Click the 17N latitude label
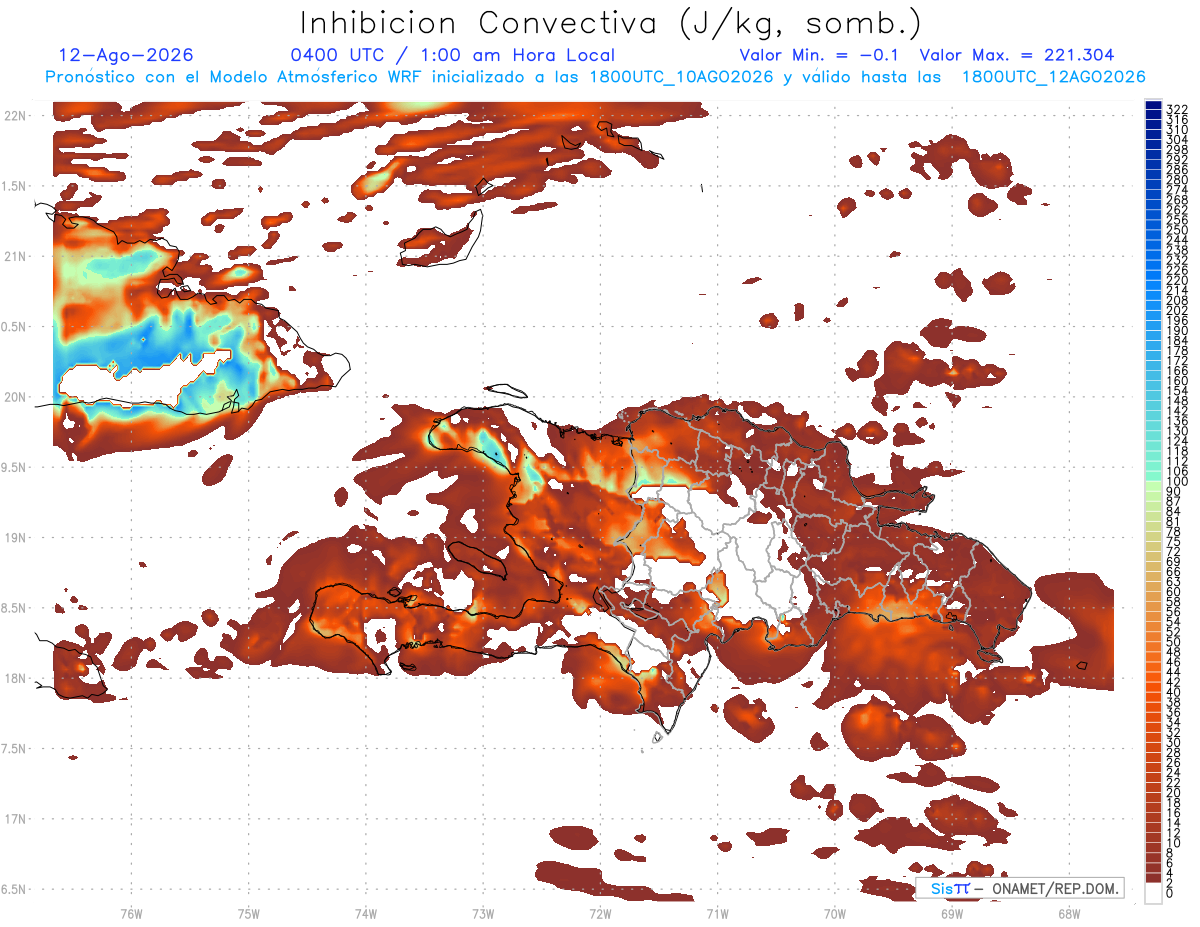Viewport: 1200px width, 927px height. coord(14,818)
